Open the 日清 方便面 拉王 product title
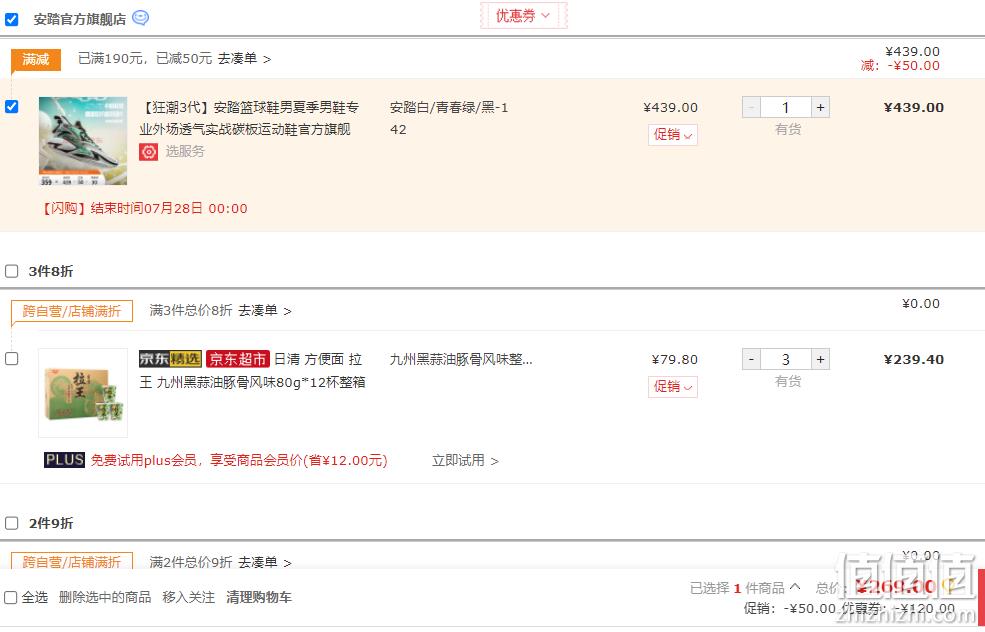The image size is (985, 632). (x=254, y=371)
